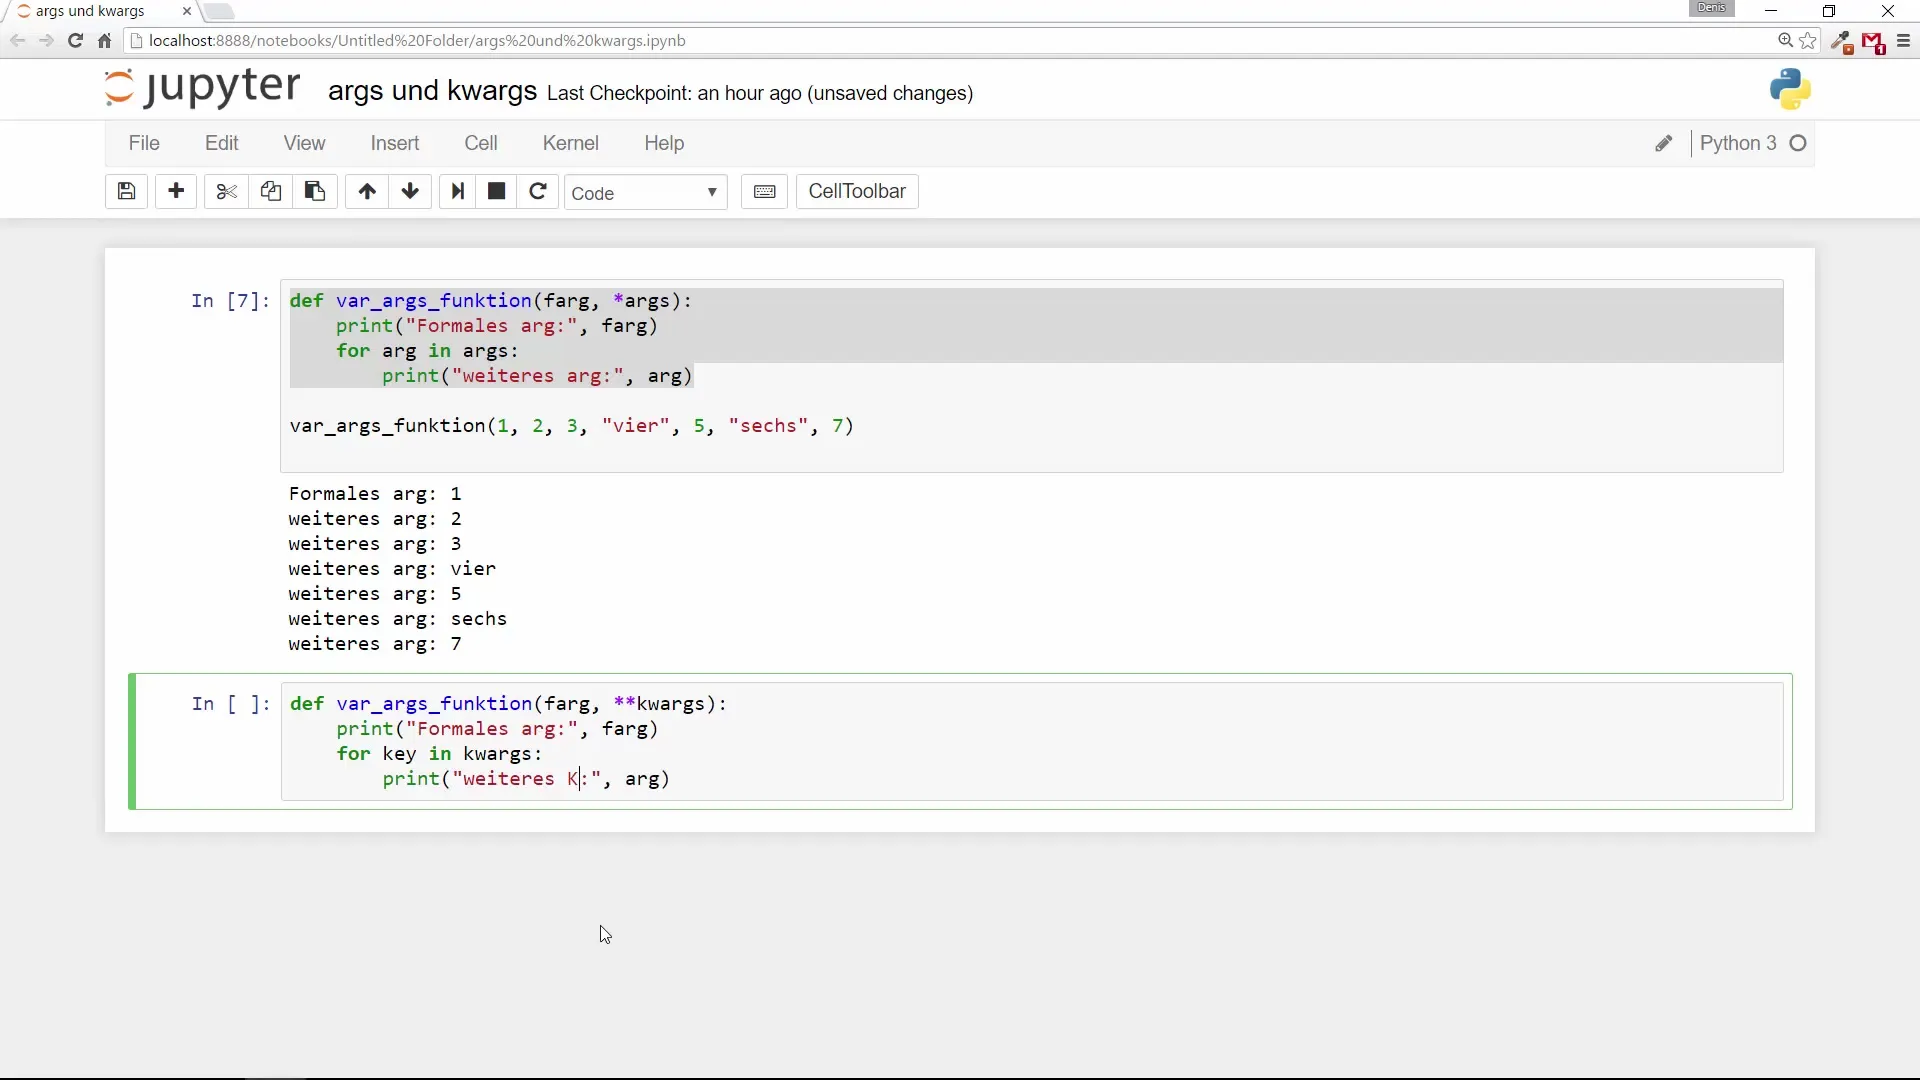Screen dimensions: 1920x1080
Task: Go forward with browser forward arrow
Action: point(46,41)
